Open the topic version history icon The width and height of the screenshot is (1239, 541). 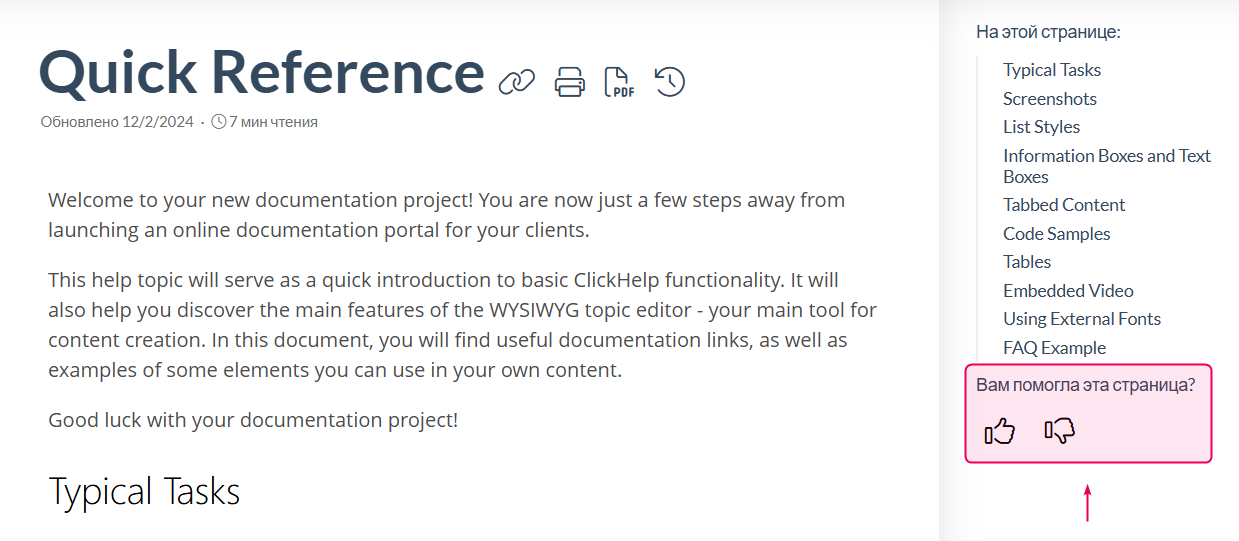[x=670, y=81]
